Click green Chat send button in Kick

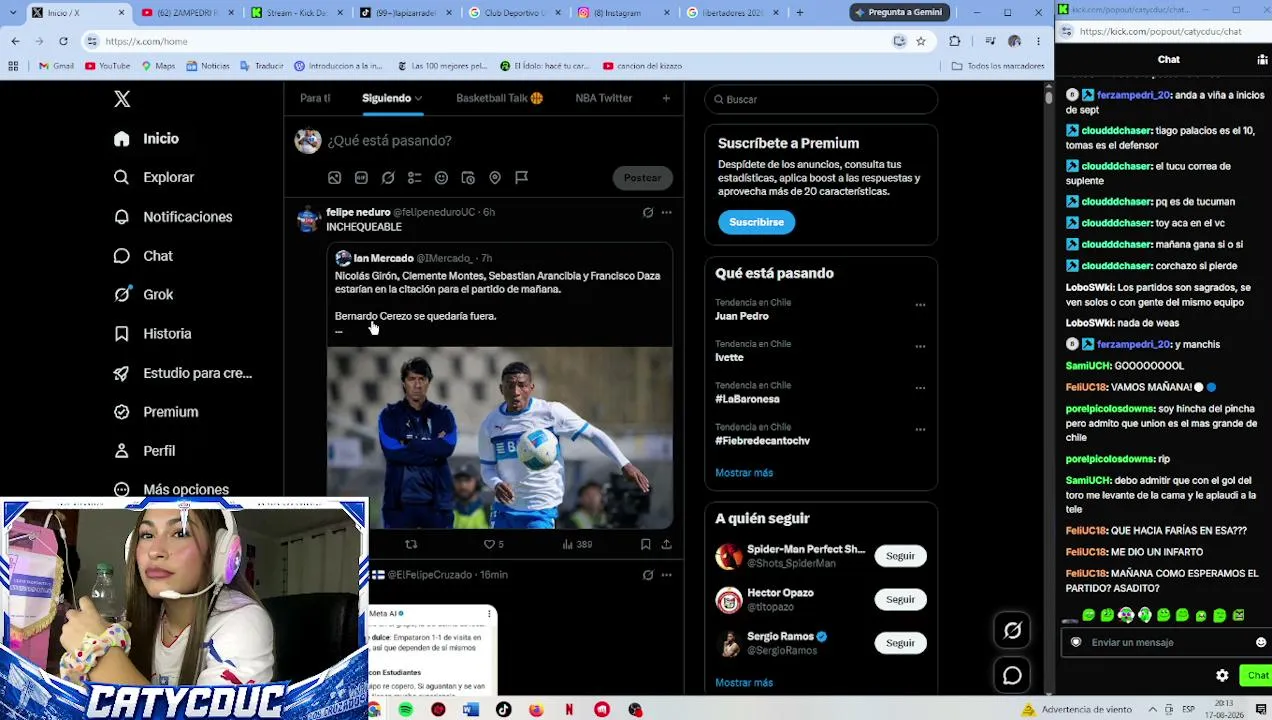1257,676
